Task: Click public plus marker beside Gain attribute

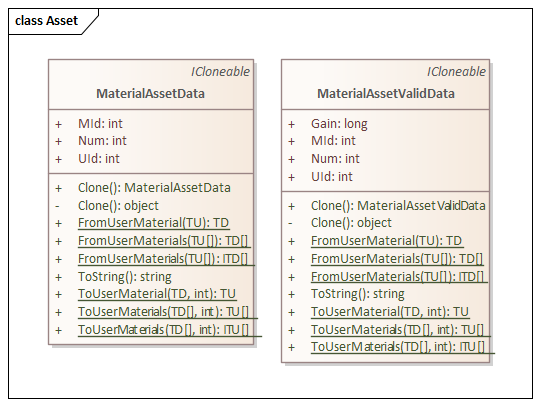Action: tap(291, 124)
